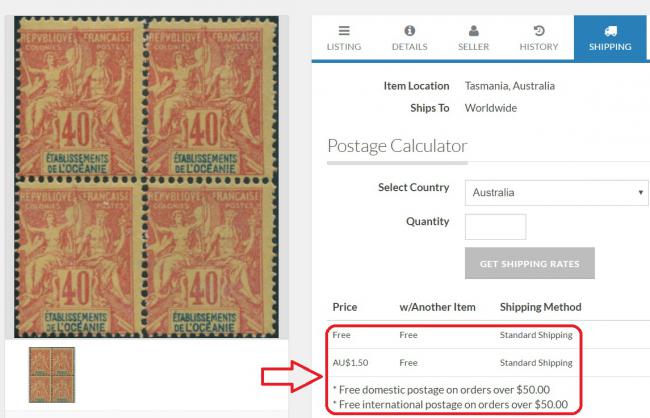Click the Details info icon

click(410, 31)
